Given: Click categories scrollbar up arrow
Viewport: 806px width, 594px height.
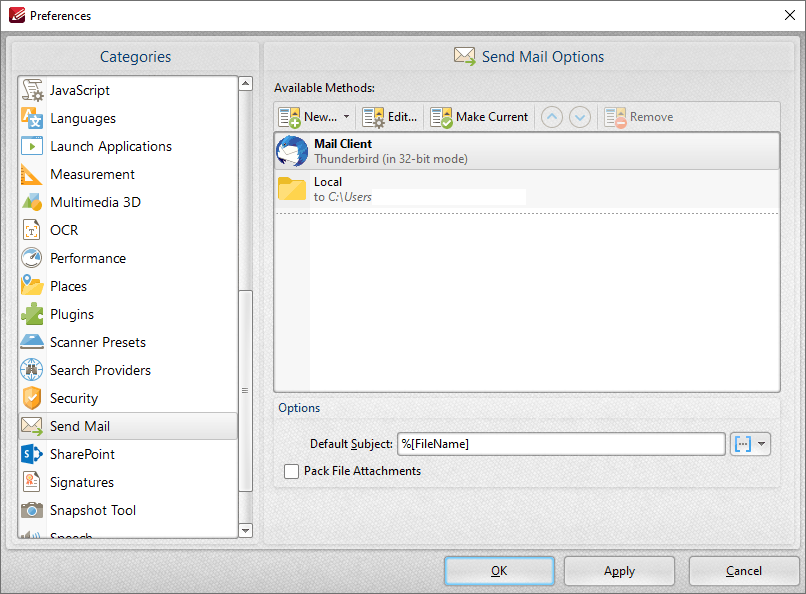Looking at the screenshot, I should 246,83.
